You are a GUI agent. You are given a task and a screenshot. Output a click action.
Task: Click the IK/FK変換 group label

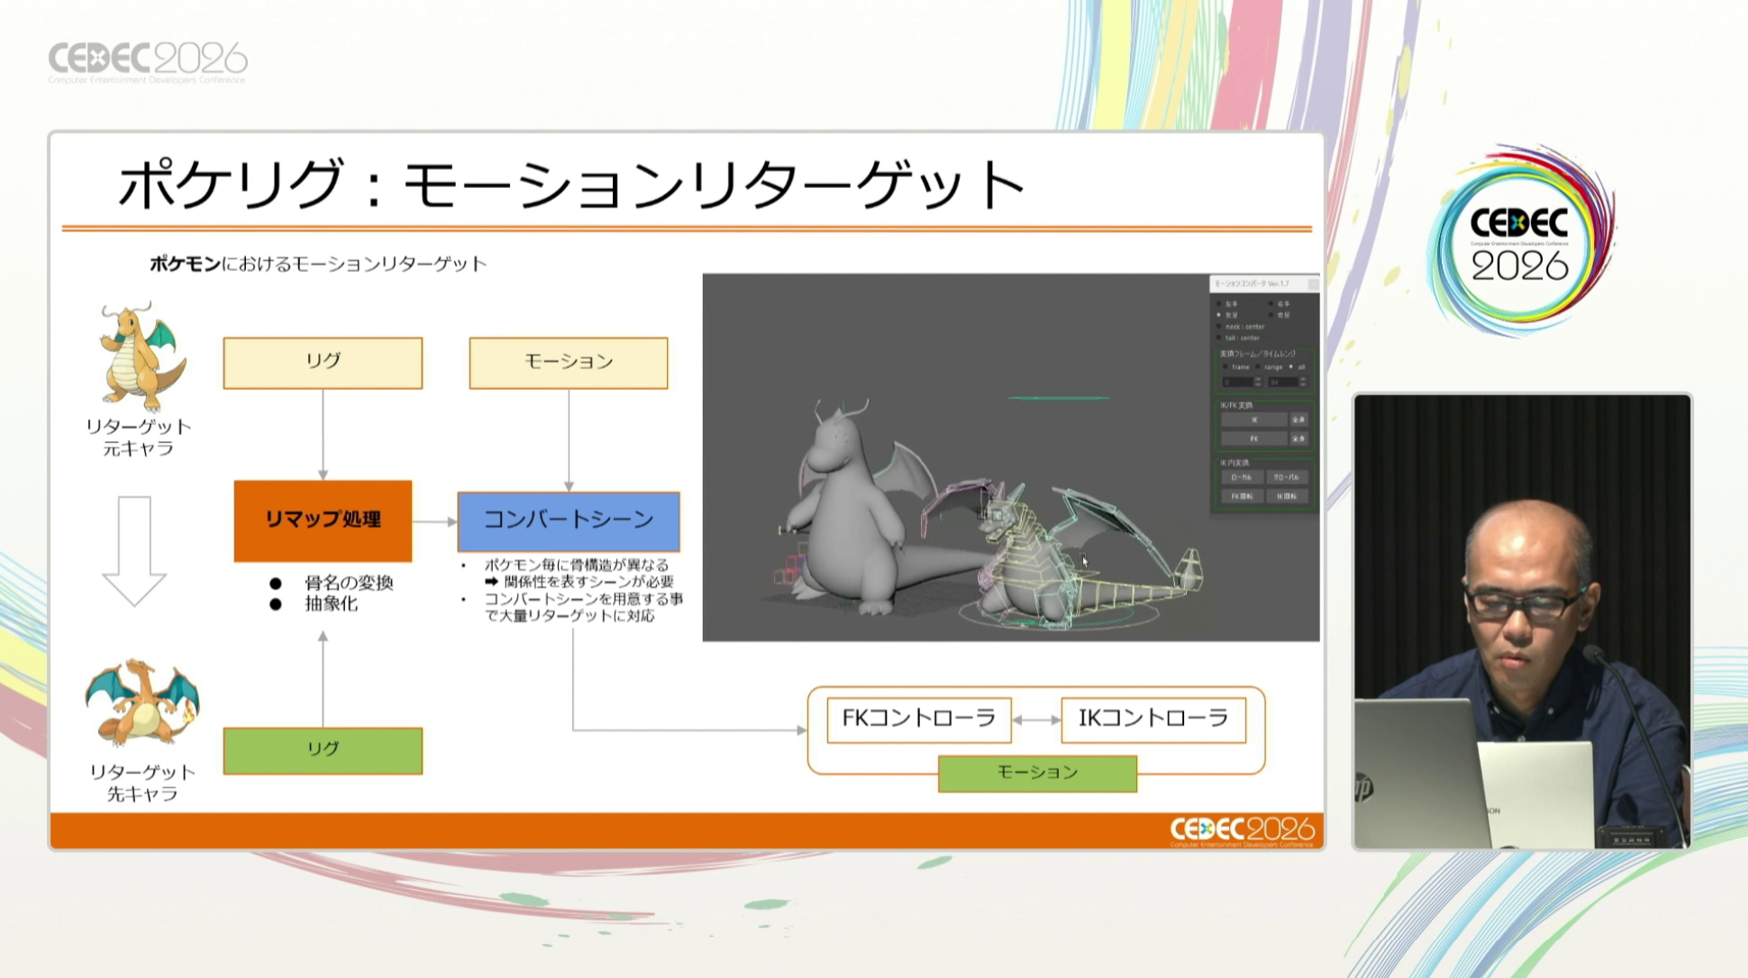(1236, 405)
